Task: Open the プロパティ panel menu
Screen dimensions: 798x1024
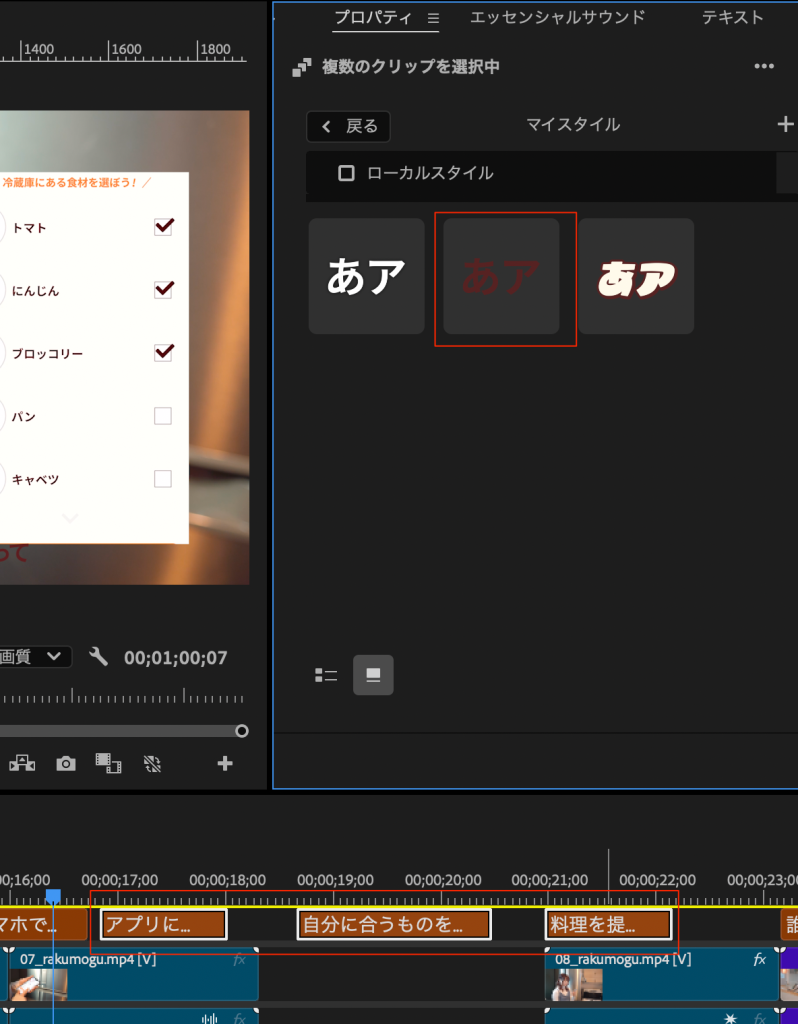Action: [433, 18]
